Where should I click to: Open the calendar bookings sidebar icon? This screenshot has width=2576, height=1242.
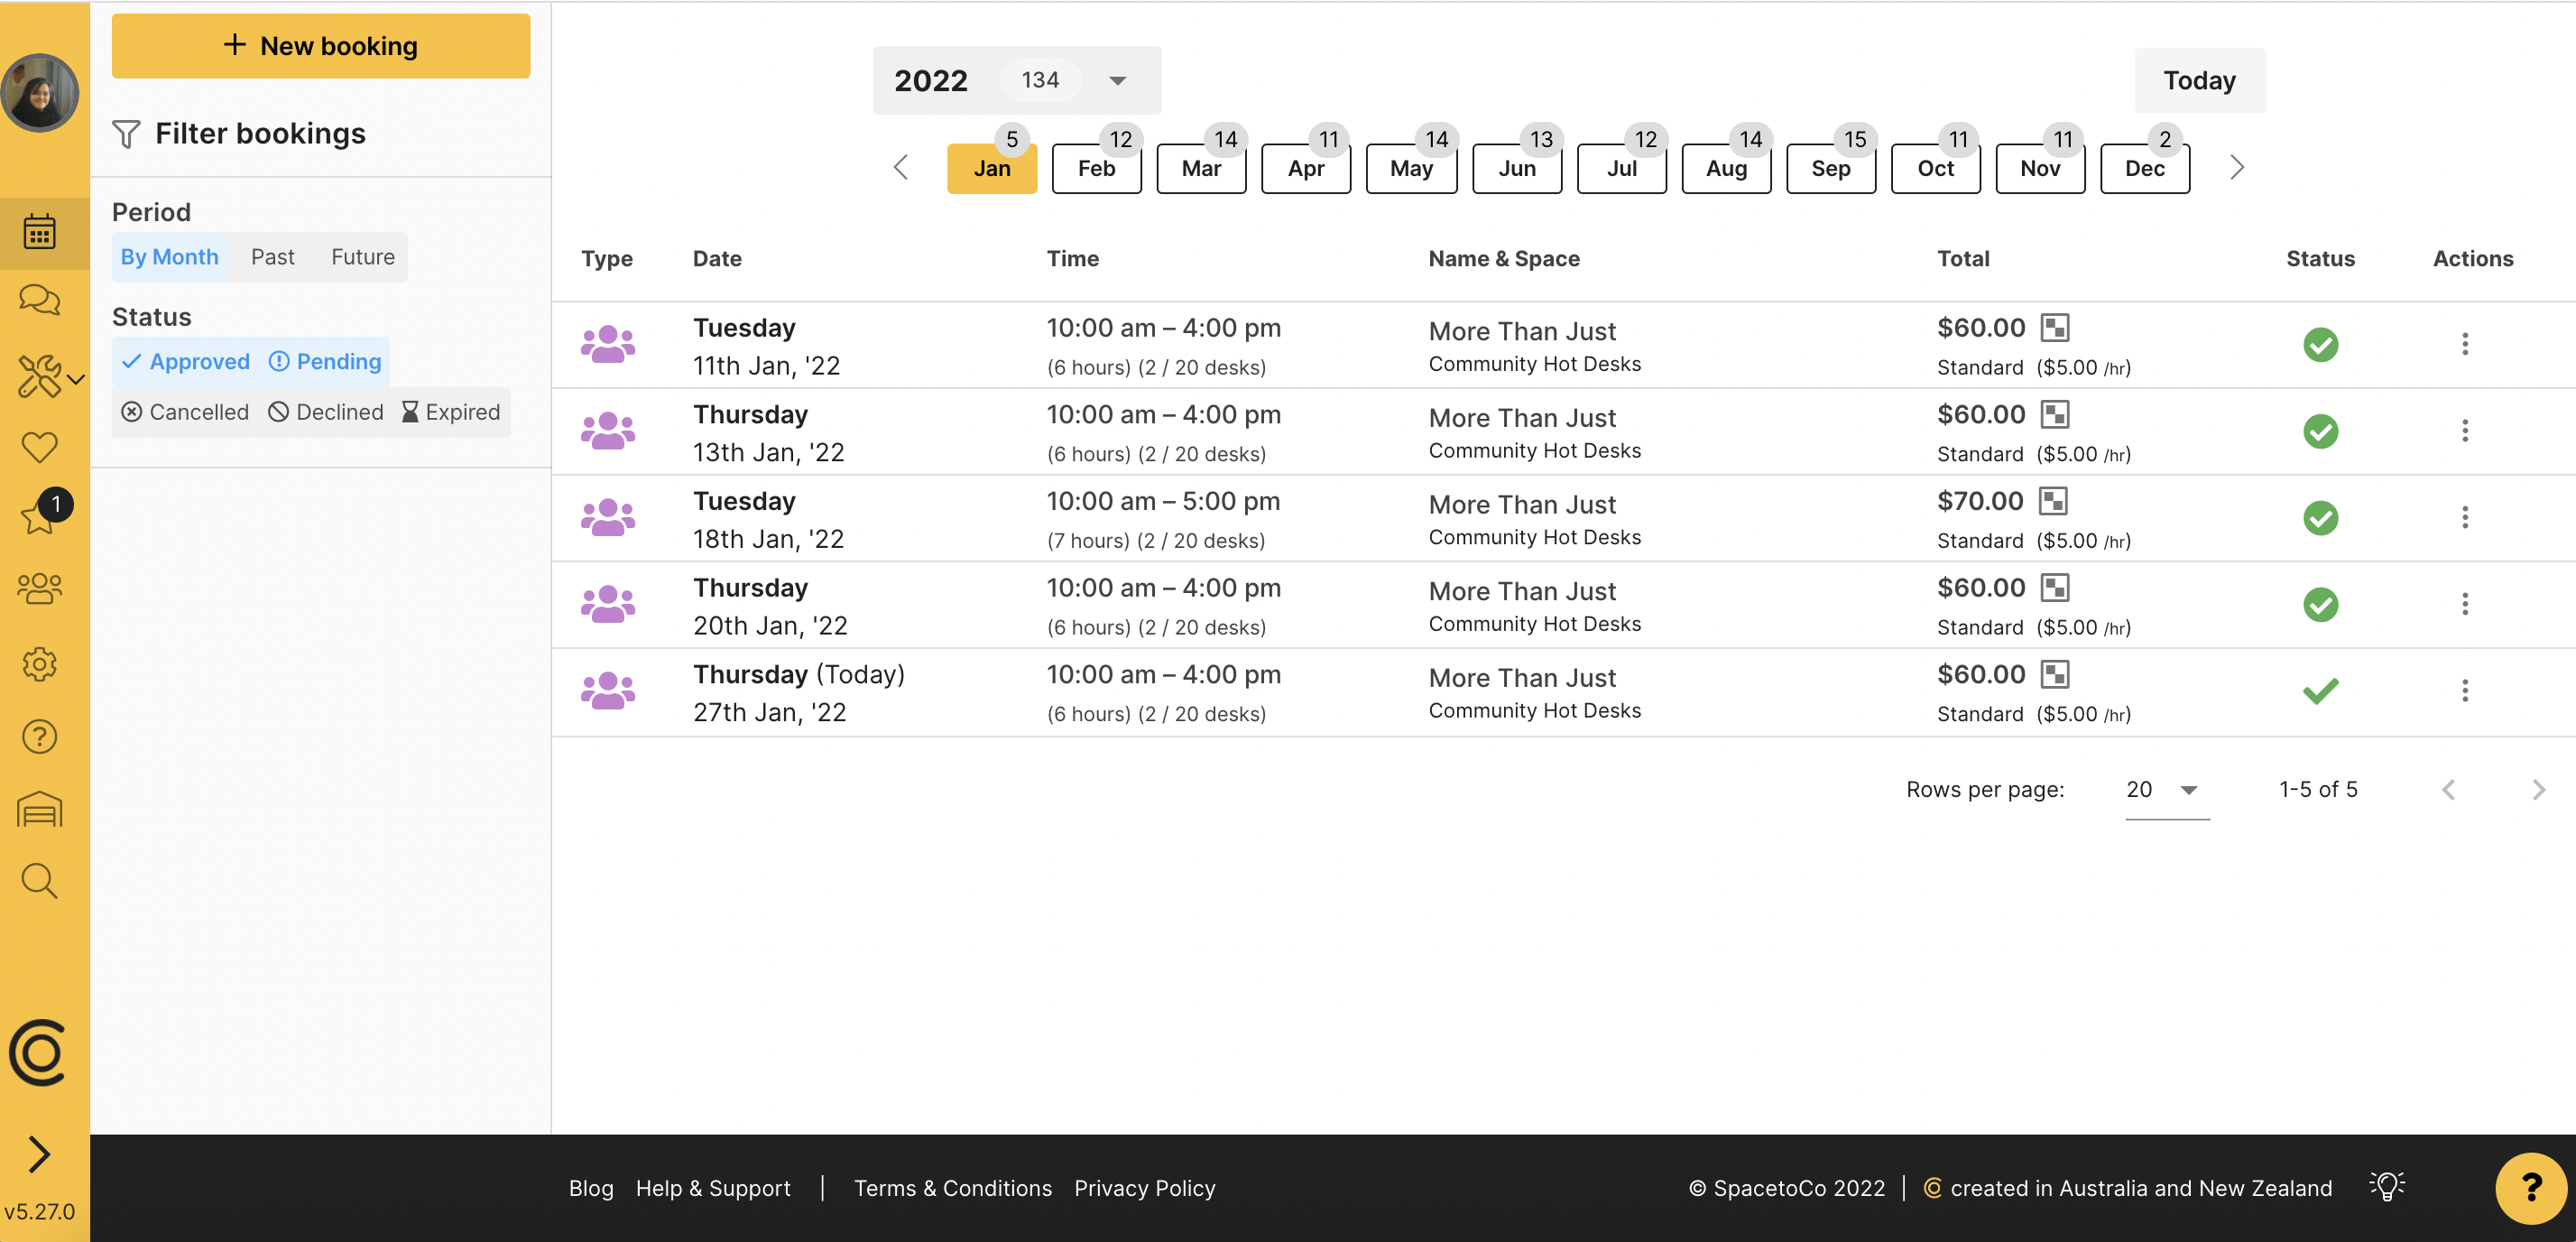(x=40, y=231)
